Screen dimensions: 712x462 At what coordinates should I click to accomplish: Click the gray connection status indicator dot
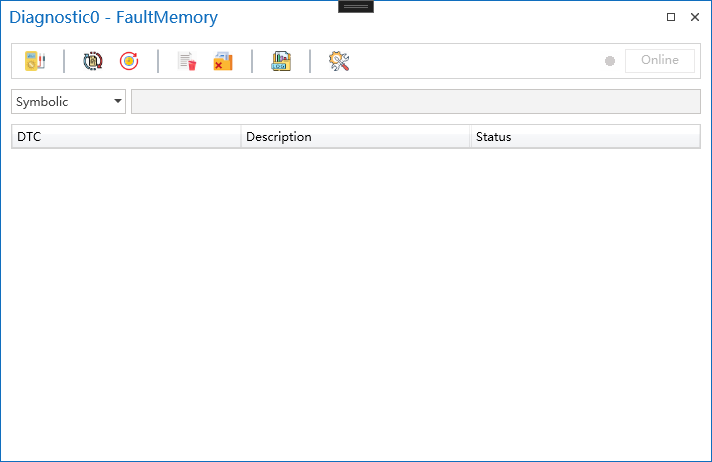tap(610, 61)
